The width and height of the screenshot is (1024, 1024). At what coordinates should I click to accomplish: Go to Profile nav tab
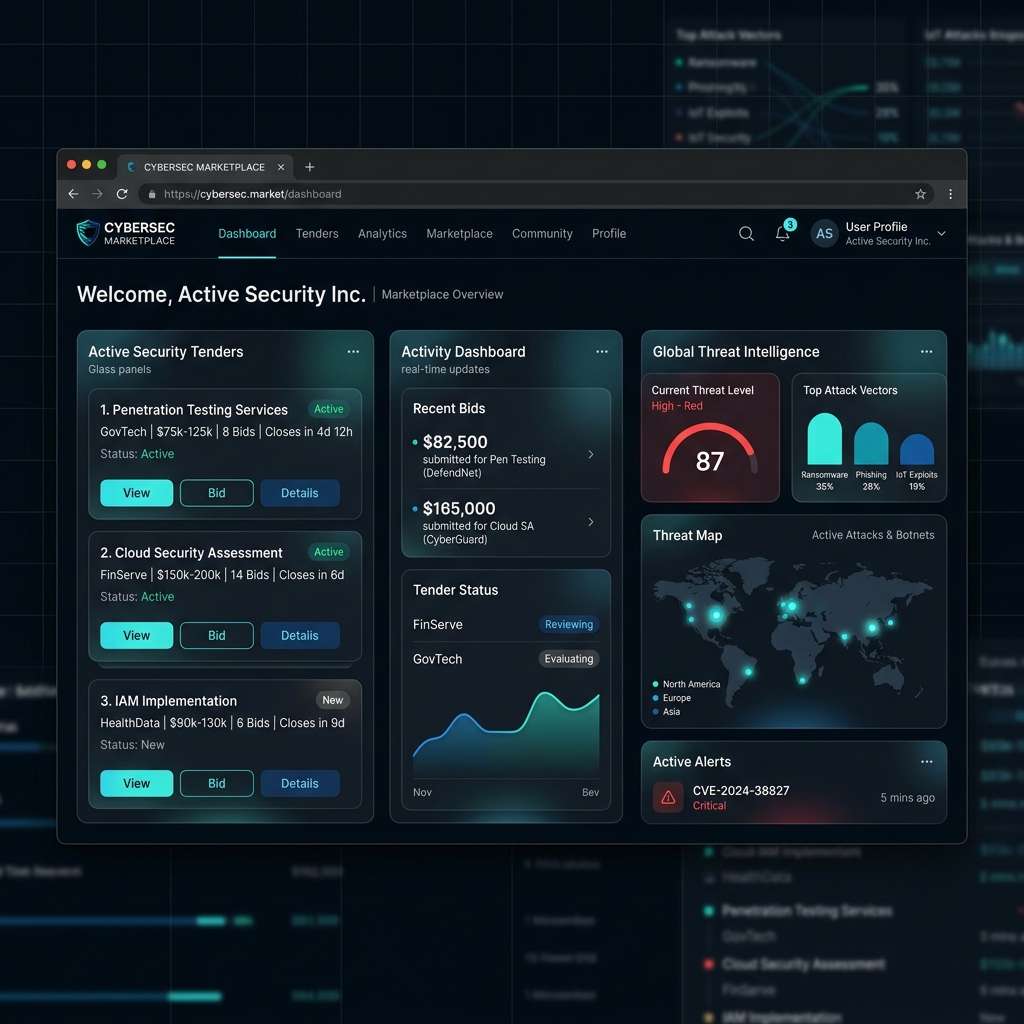tap(609, 234)
